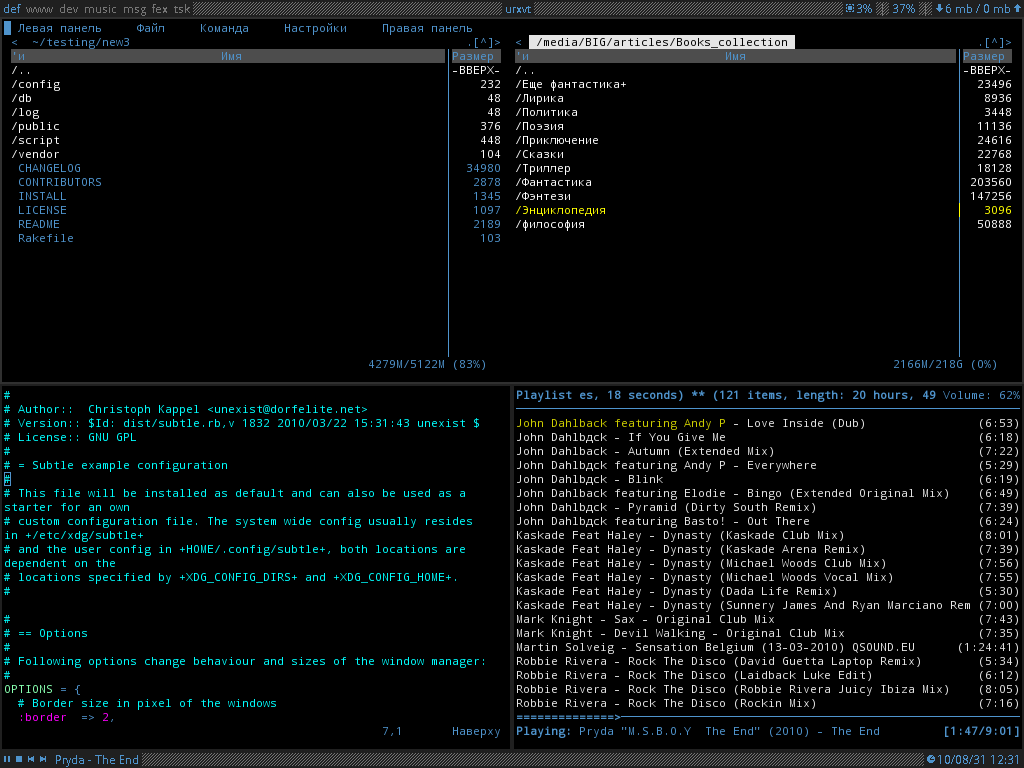Switch to the 'www' workspace tag
Viewport: 1024px width, 768px height.
[x=39, y=9]
